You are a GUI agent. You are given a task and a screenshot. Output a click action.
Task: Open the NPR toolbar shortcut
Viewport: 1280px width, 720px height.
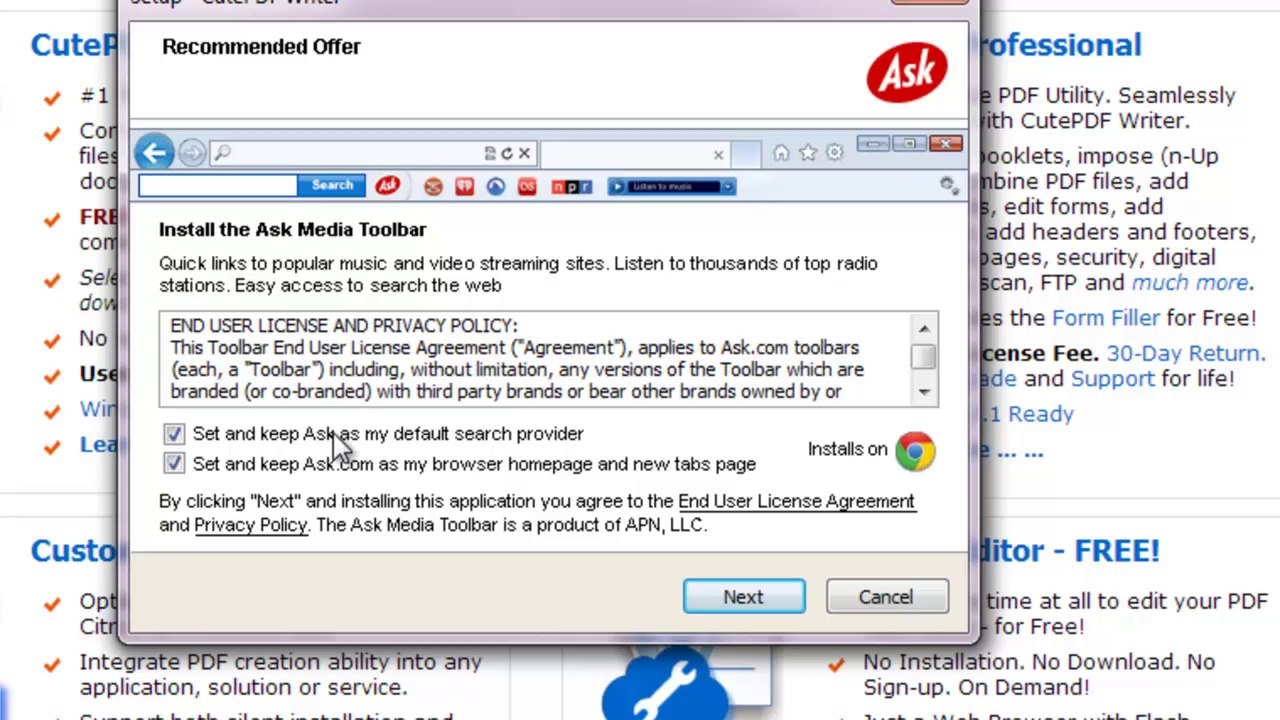click(x=571, y=187)
